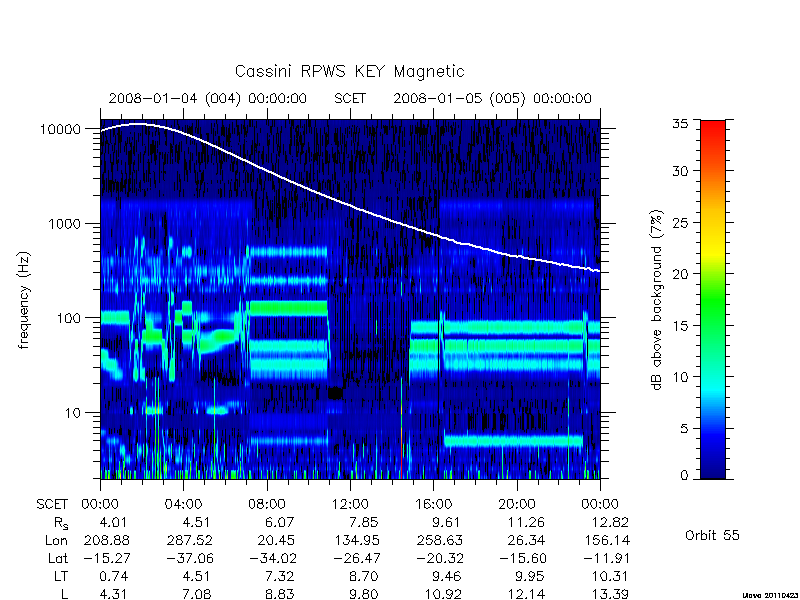Click the 'SCET' label above the plot

click(350, 98)
